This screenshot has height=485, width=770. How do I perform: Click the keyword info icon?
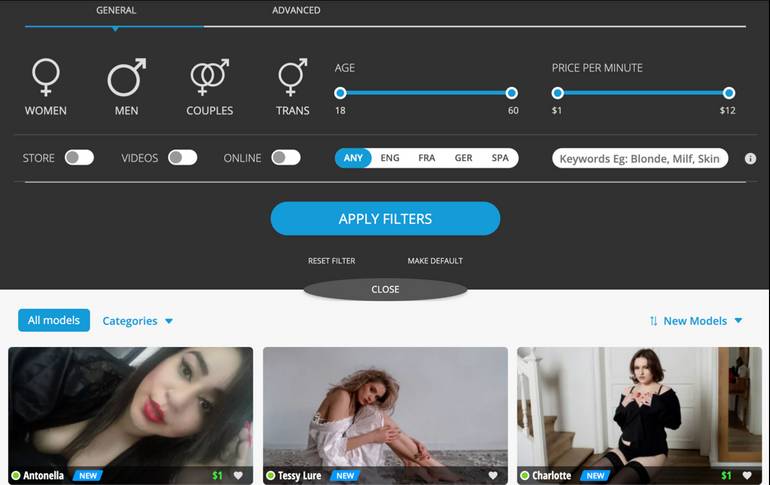[x=750, y=159]
